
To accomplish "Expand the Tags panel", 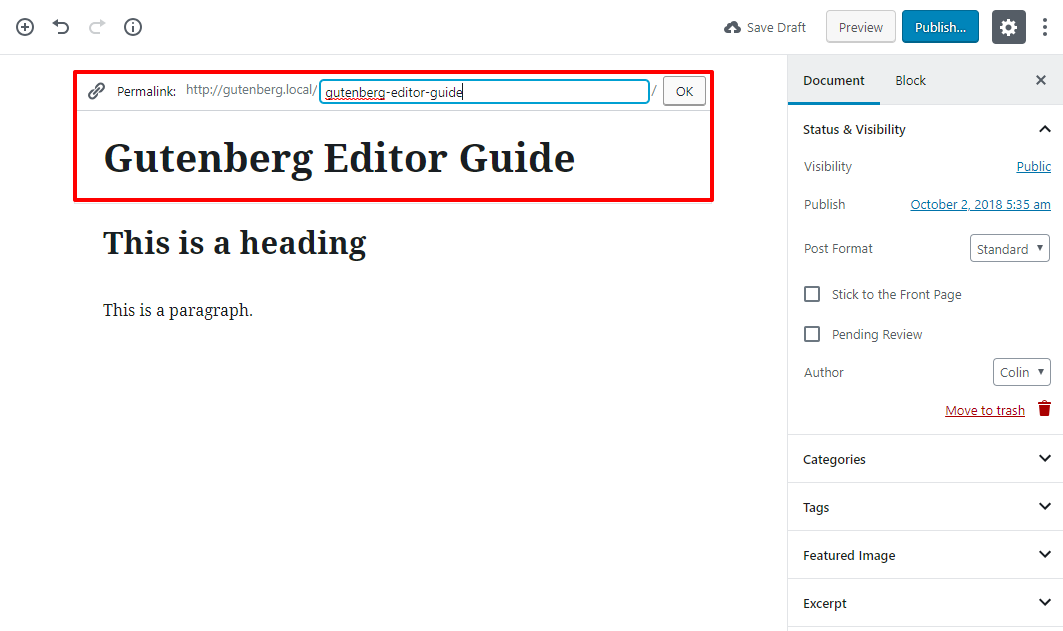I will click(925, 507).
